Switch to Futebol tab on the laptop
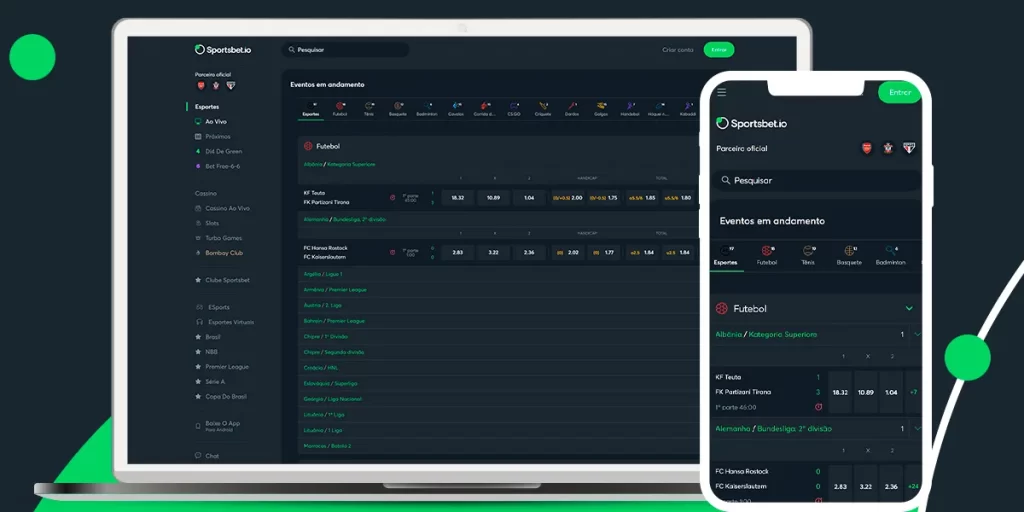The image size is (1024, 512). coord(340,109)
